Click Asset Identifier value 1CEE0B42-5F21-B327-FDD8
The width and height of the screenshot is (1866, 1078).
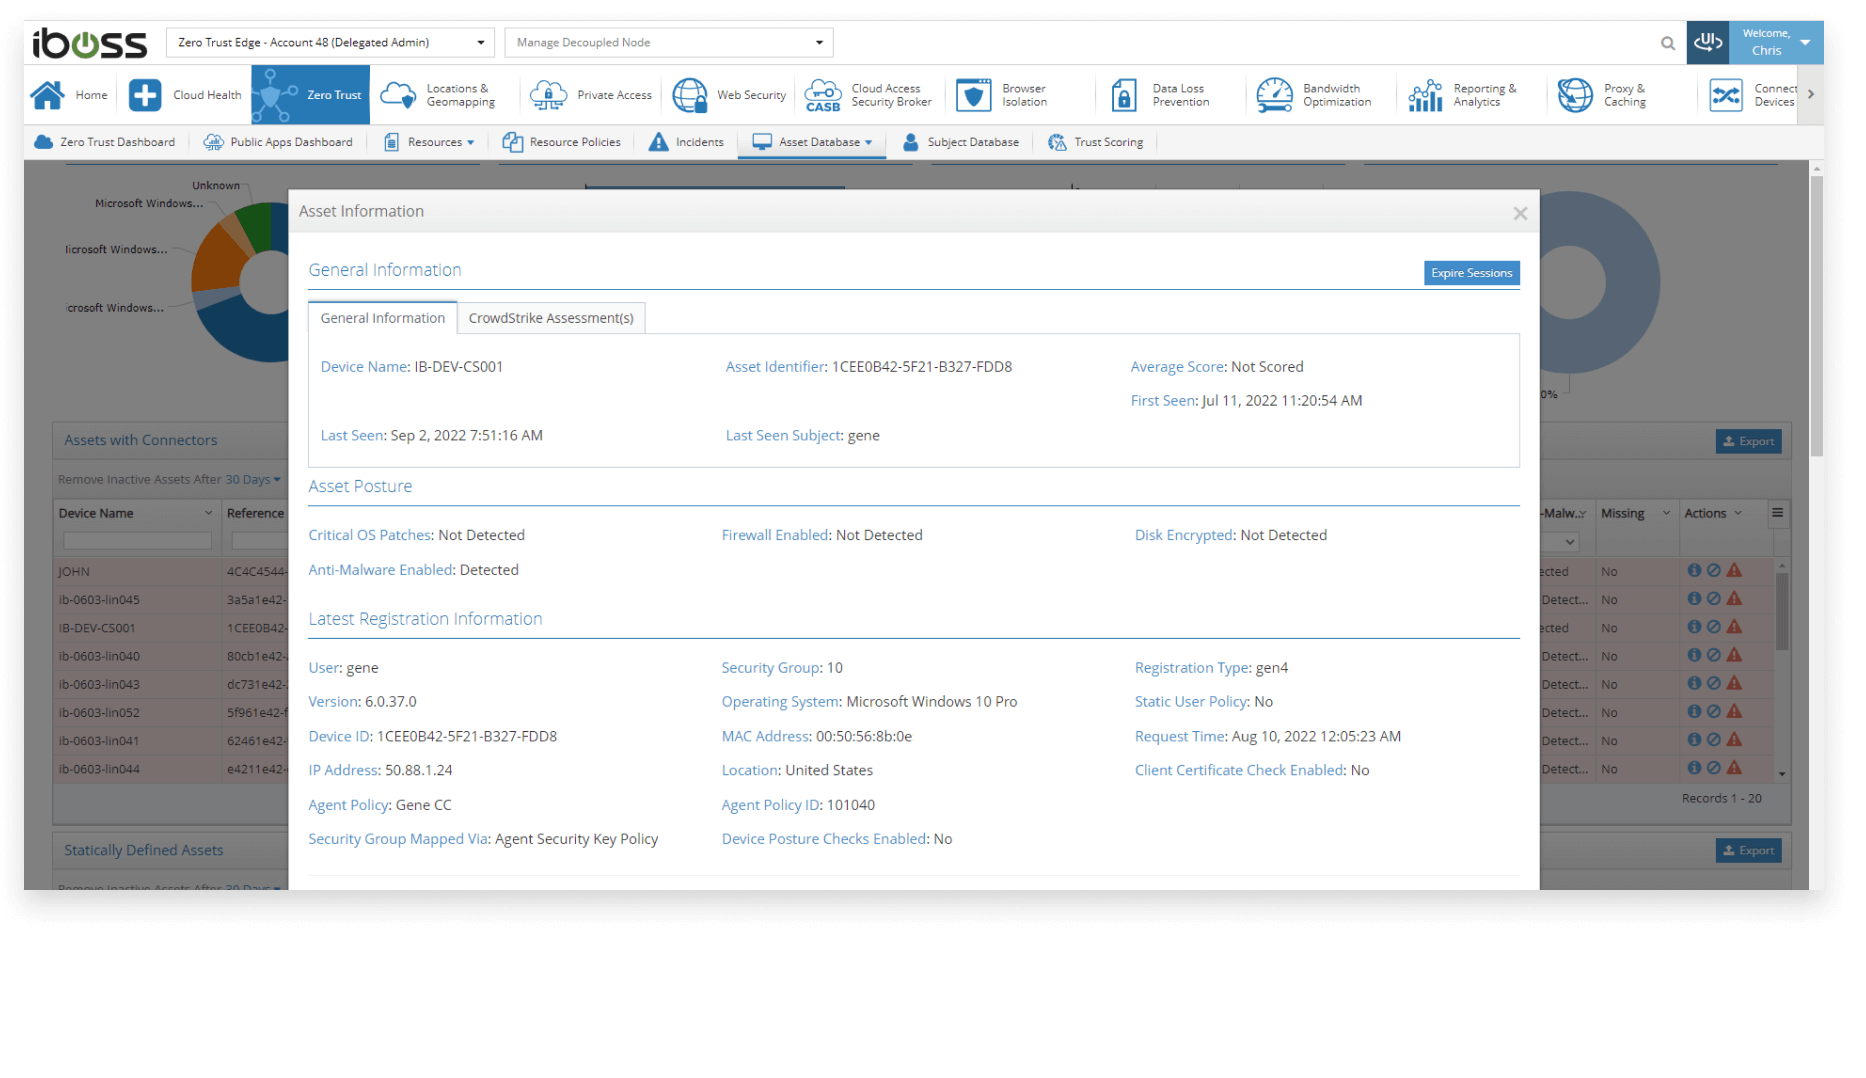[x=922, y=367]
